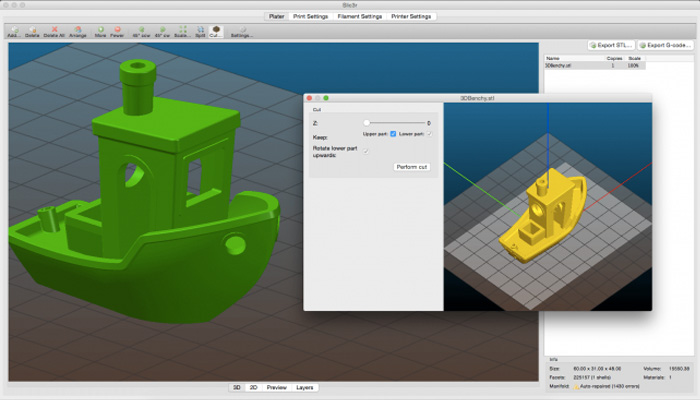Open the Scale tool icon
The width and height of the screenshot is (700, 400).
point(183,31)
